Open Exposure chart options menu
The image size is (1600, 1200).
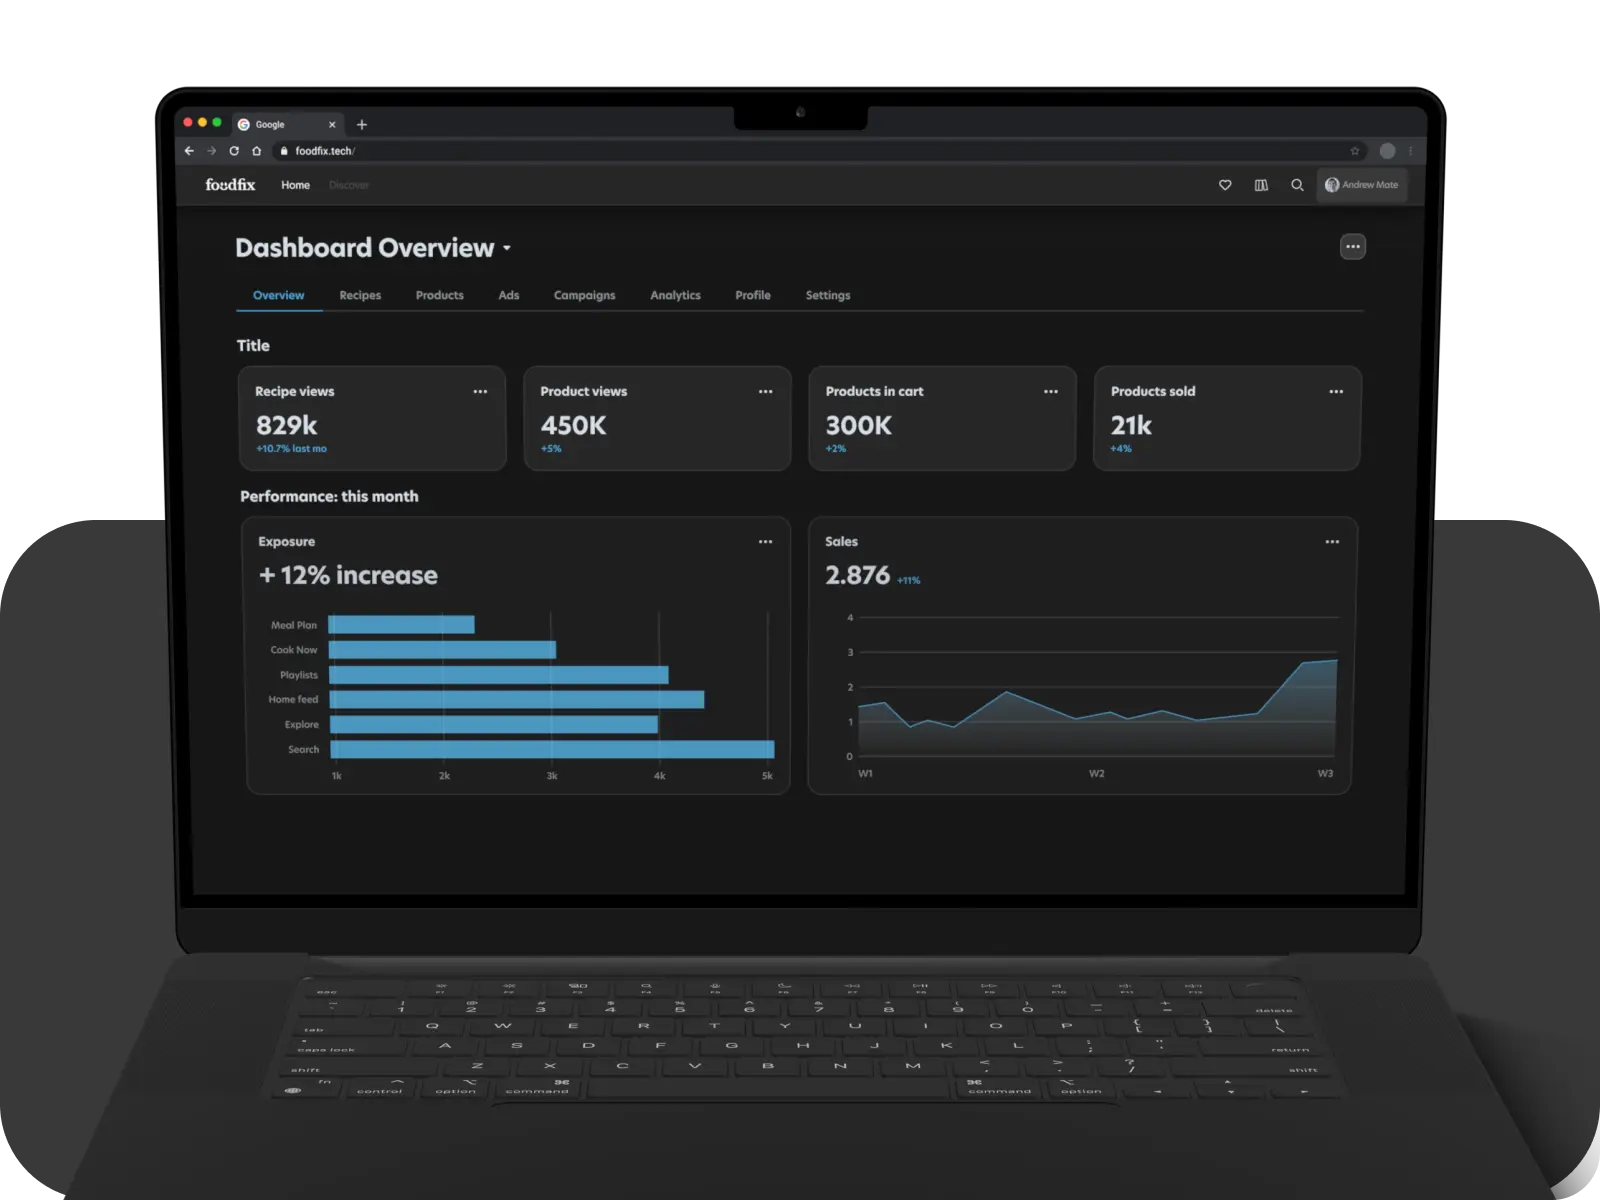(x=765, y=542)
